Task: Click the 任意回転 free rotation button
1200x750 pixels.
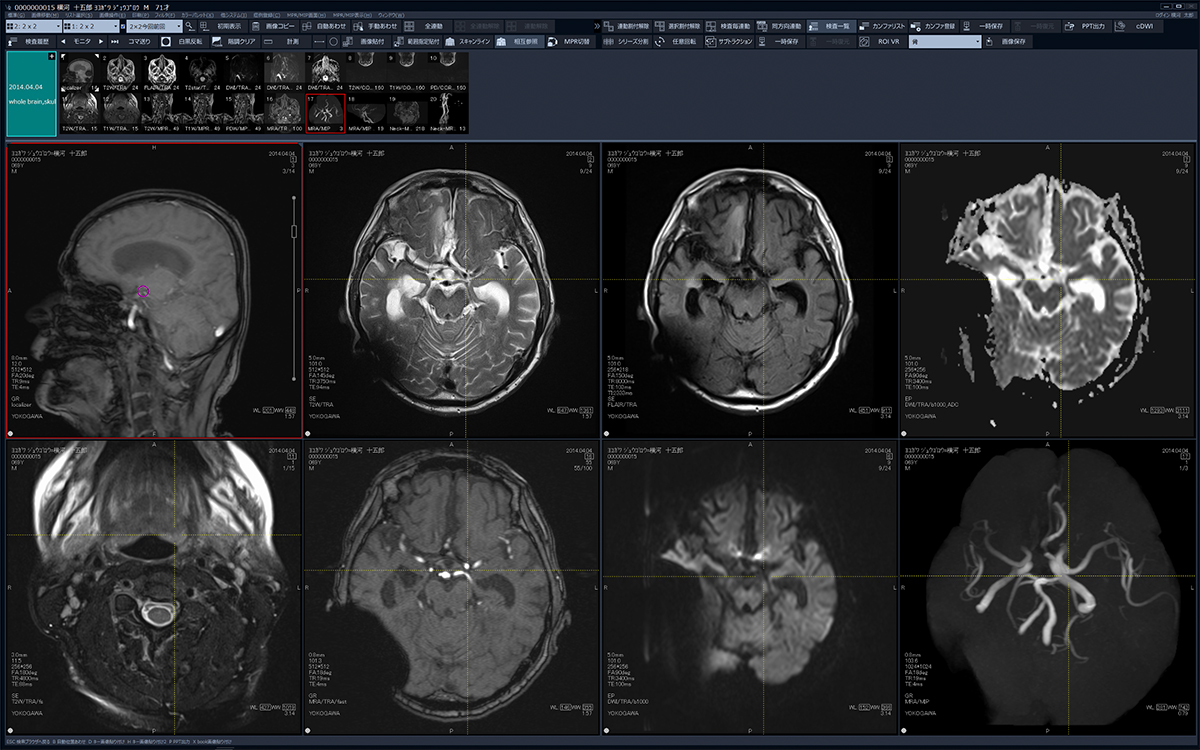Action: [680, 41]
